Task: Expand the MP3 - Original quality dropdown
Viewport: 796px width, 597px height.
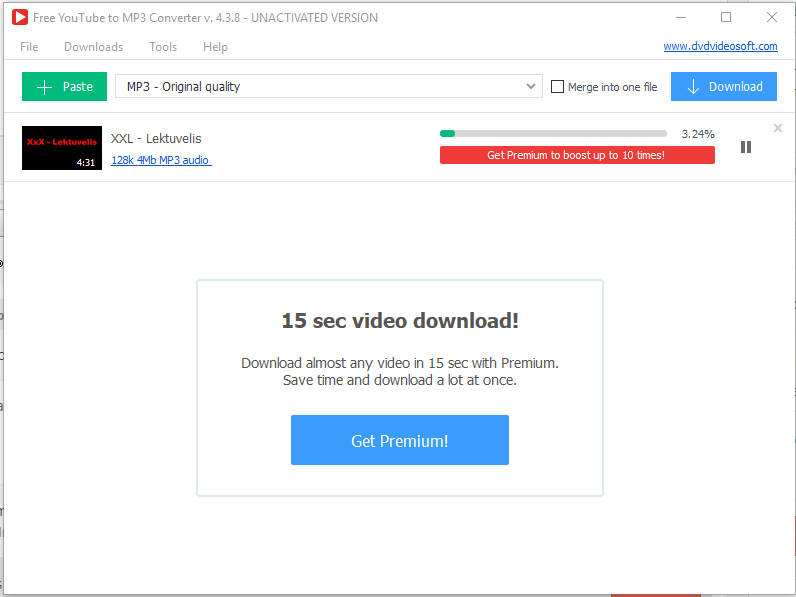Action: coord(329,86)
